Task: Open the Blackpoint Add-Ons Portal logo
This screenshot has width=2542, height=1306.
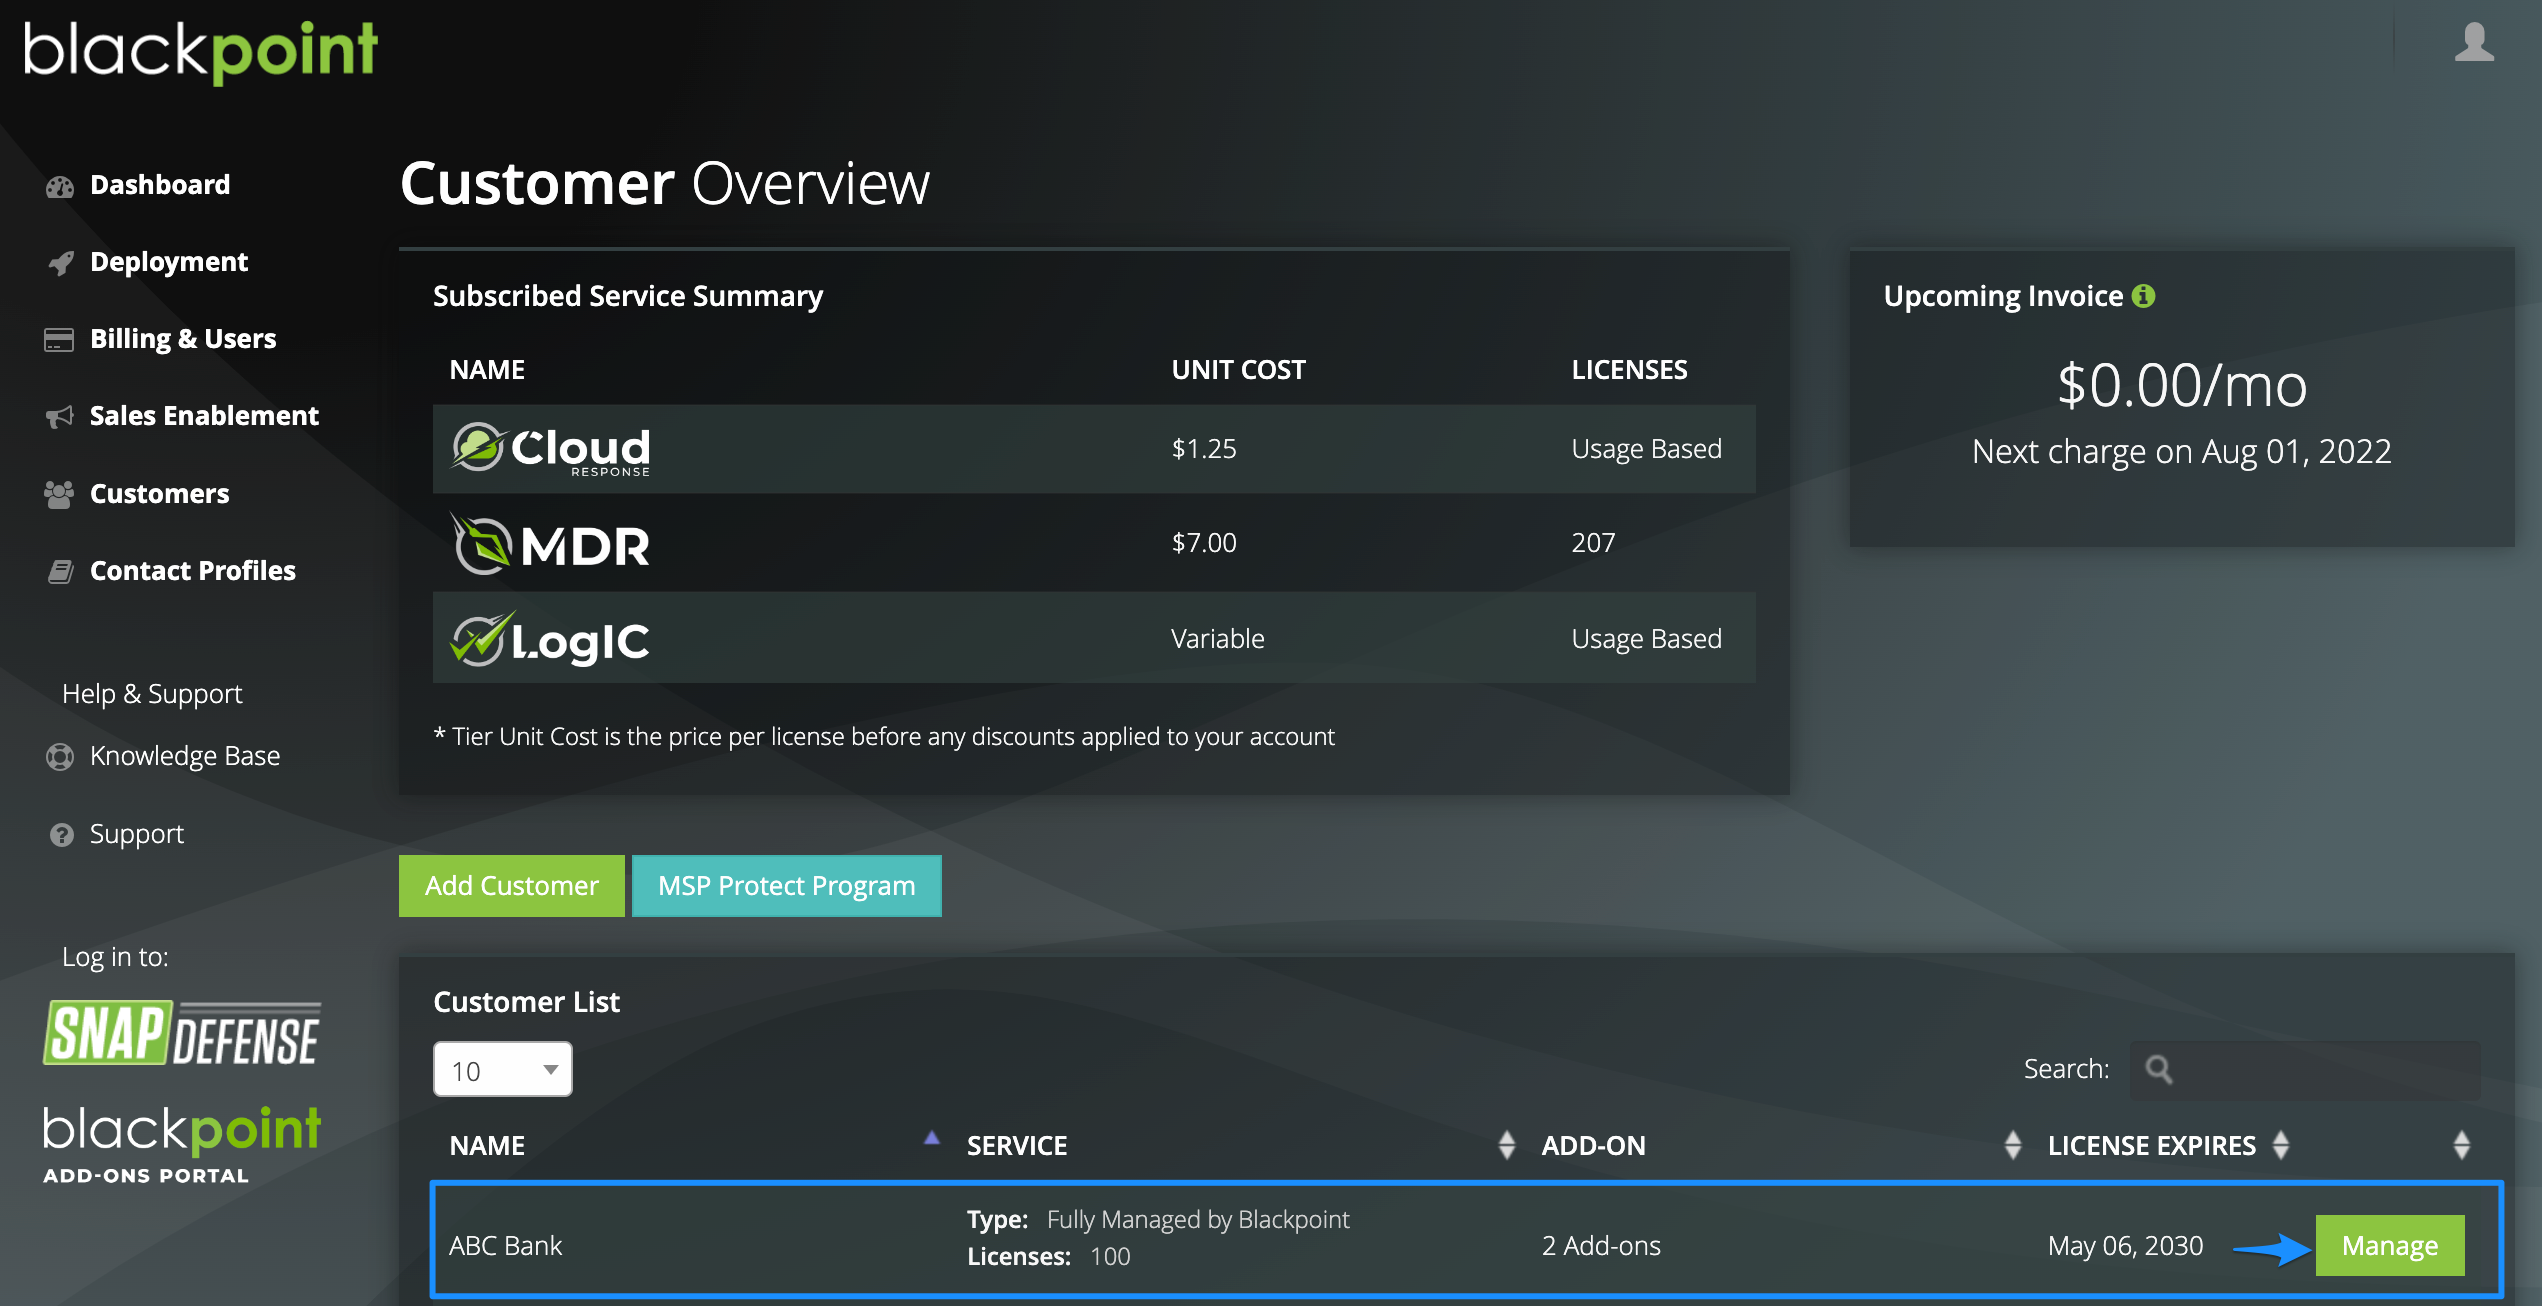Action: (x=182, y=1145)
